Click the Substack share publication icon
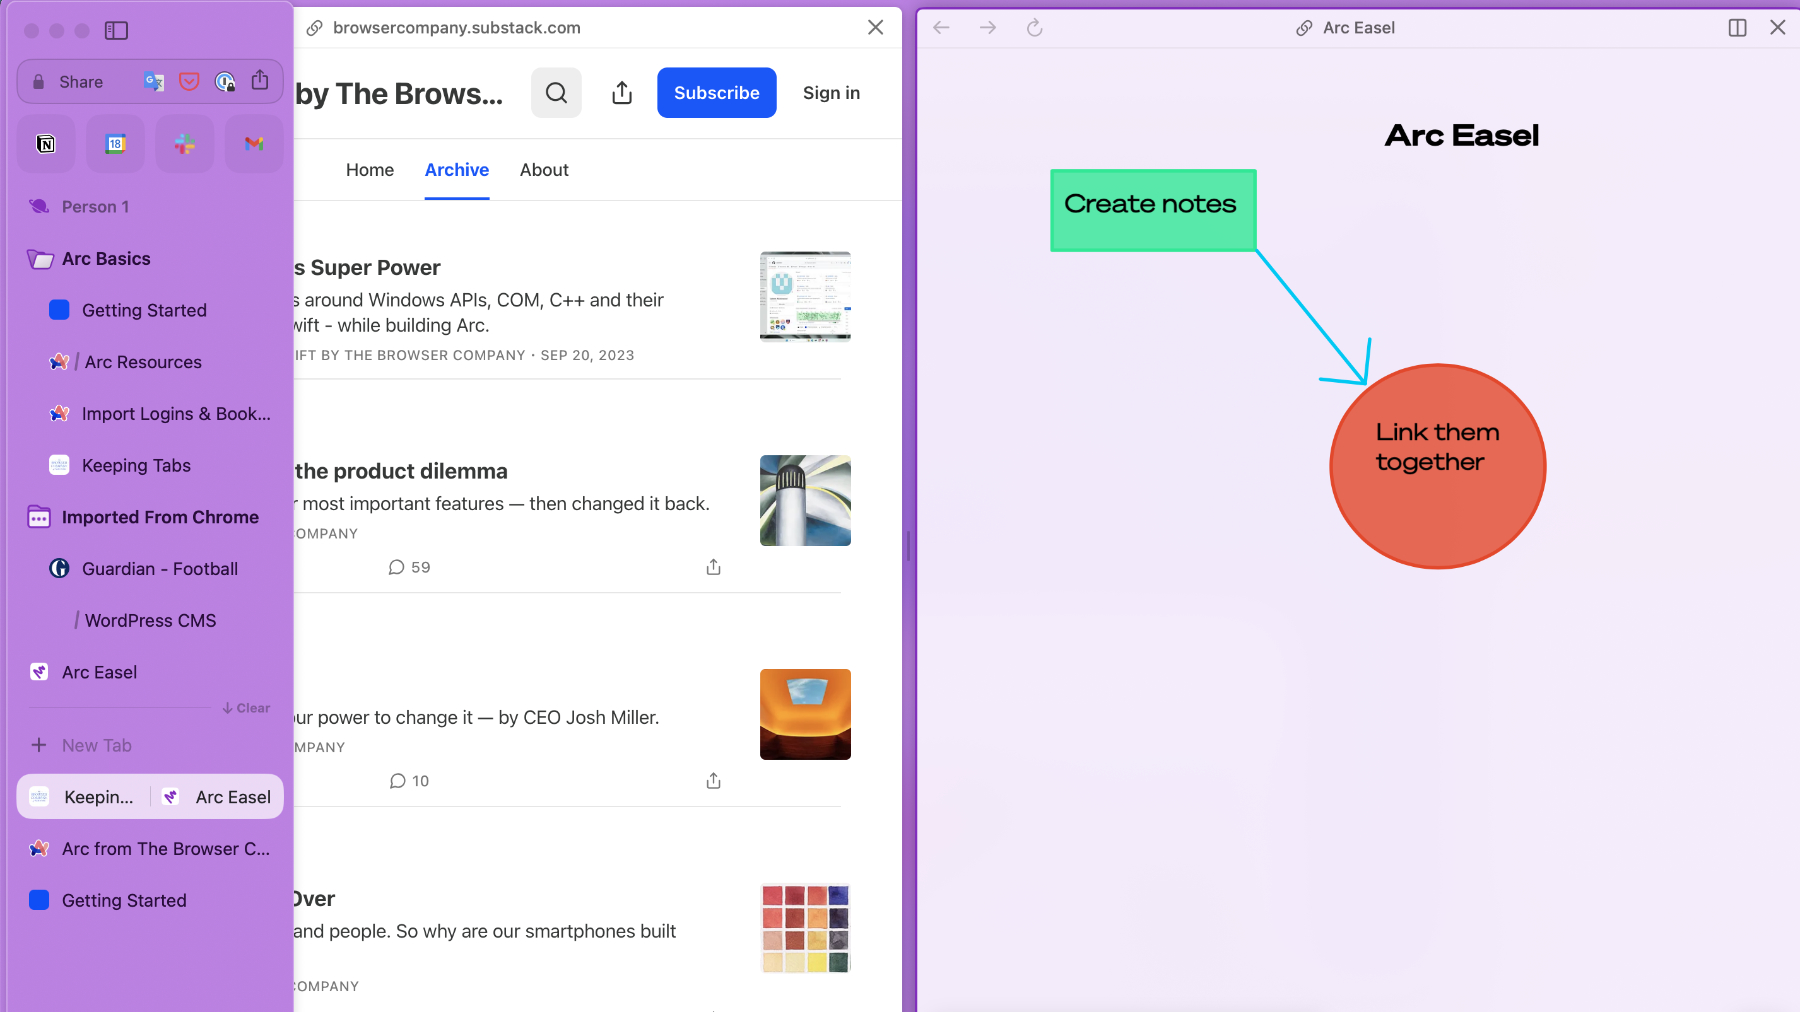 (622, 93)
